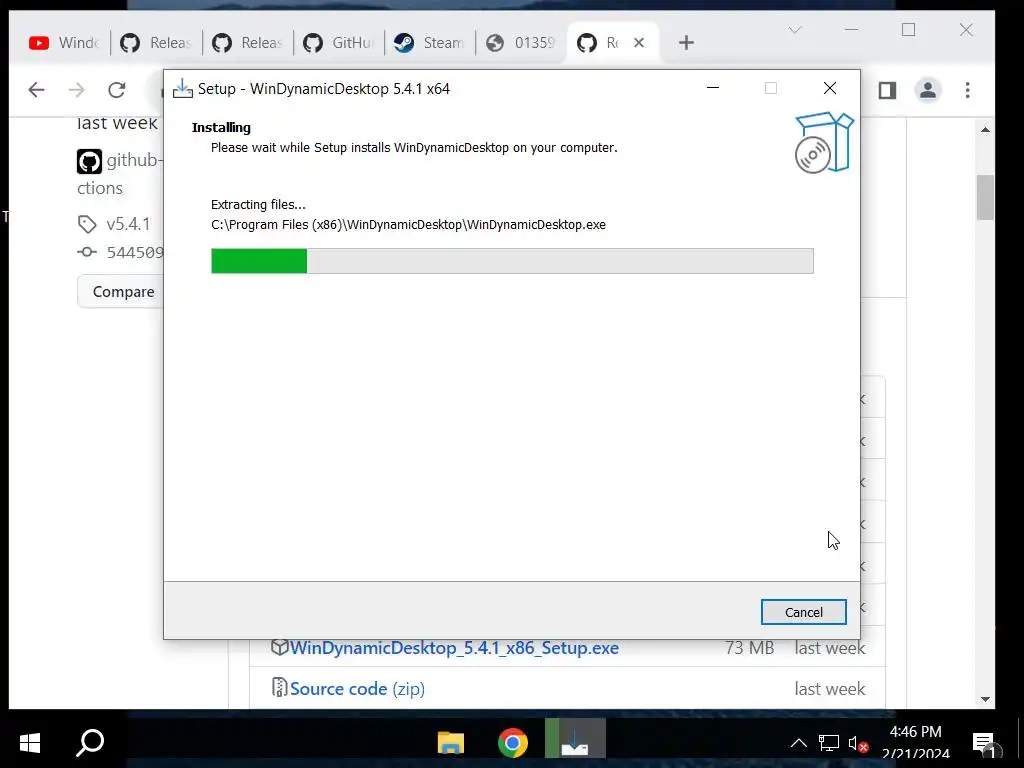
Task: Download WinDynamicDesktop_5.4.1_x86_Setup.exe
Action: (454, 648)
